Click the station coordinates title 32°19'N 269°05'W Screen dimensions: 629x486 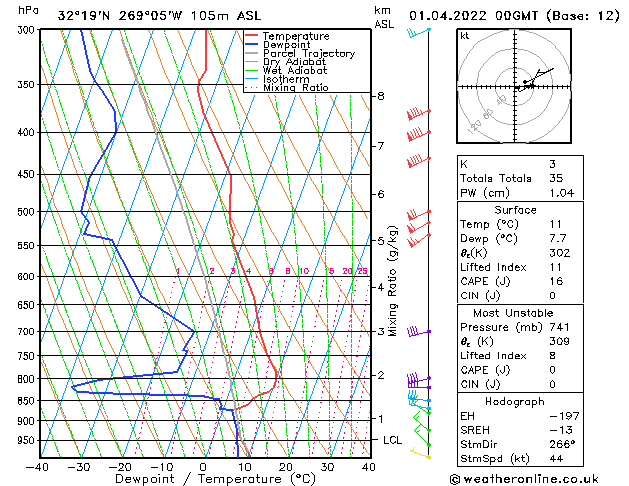coord(120,16)
